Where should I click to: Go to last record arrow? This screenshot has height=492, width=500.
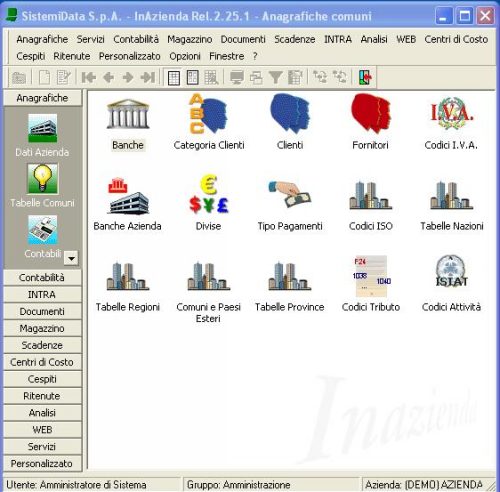click(x=148, y=77)
